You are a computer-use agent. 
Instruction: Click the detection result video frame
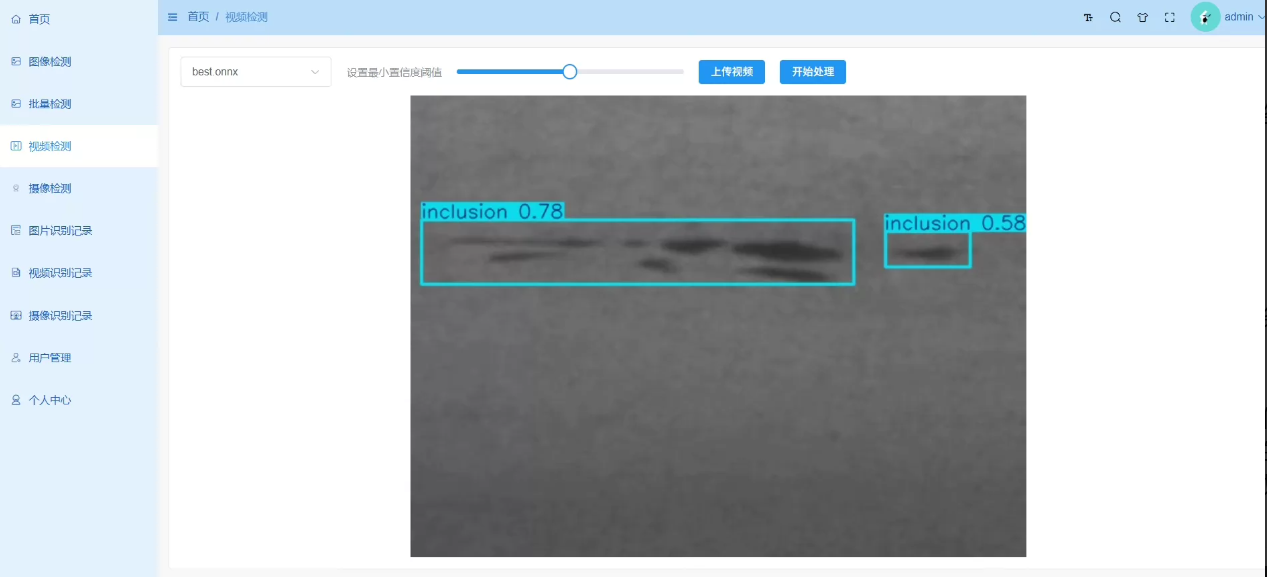click(x=718, y=326)
